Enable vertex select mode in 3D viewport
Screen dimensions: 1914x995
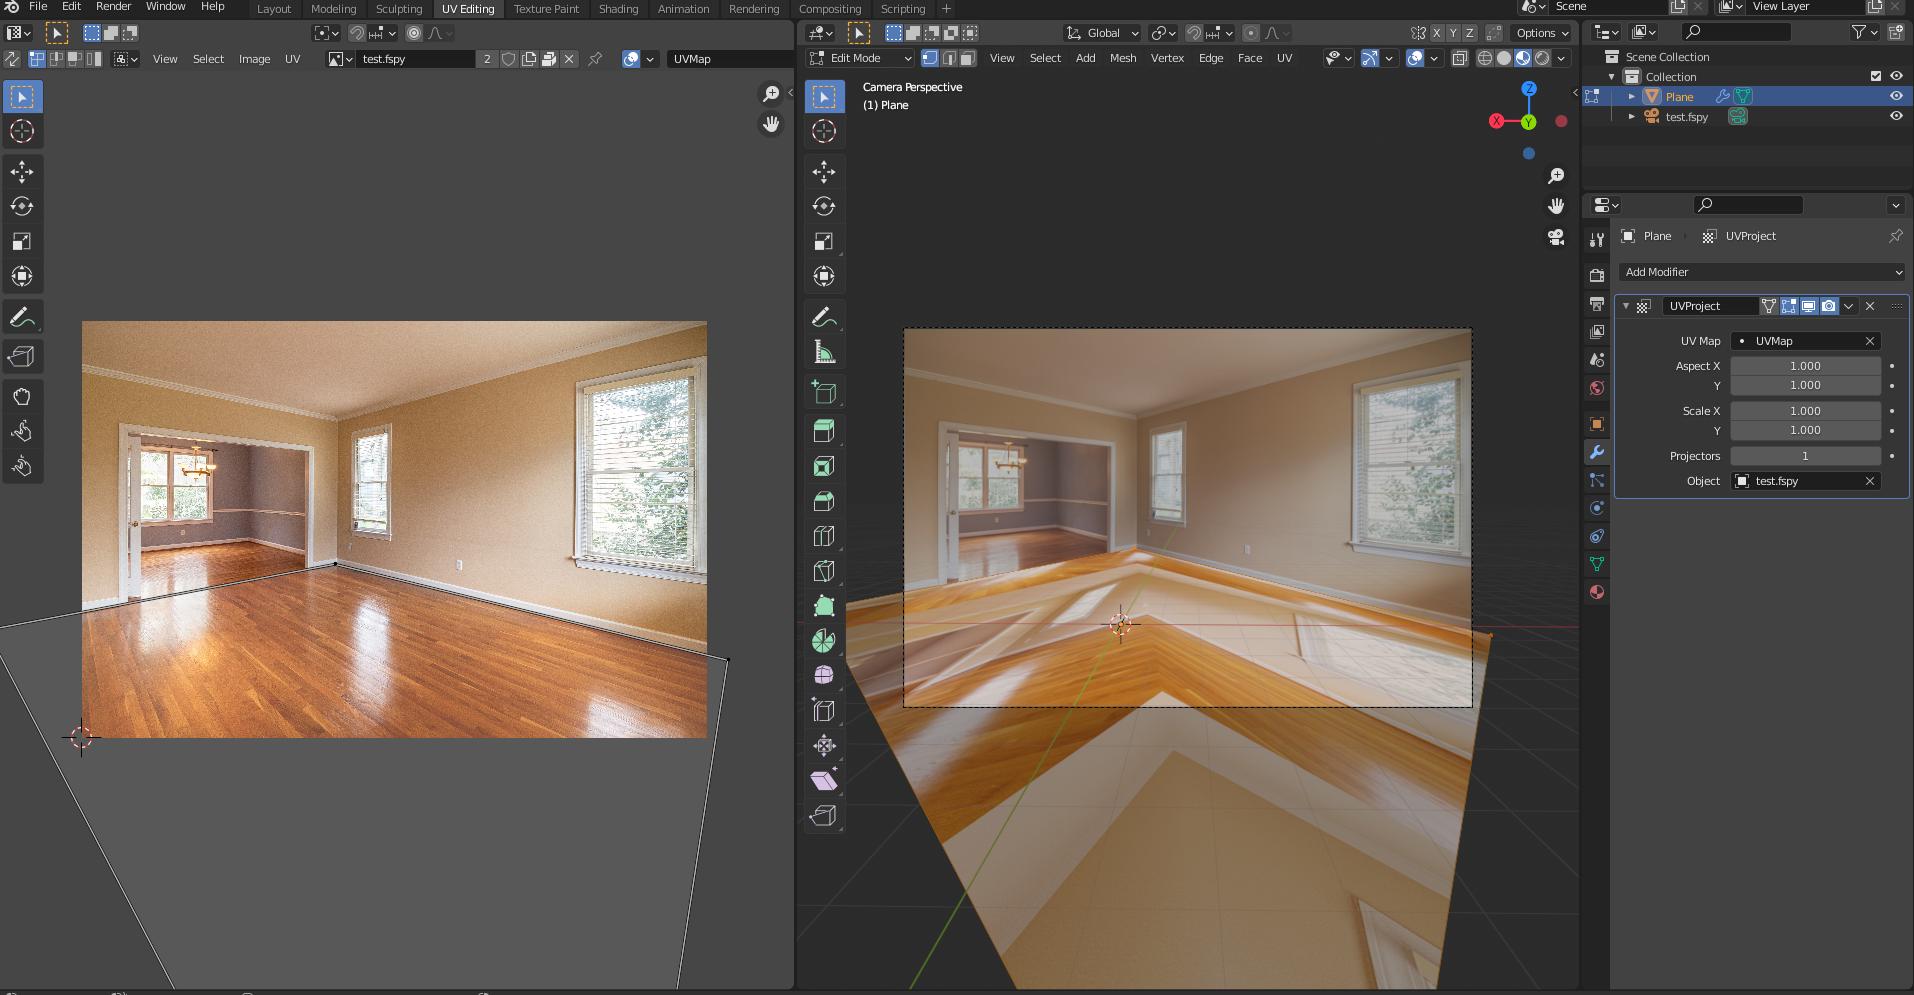tap(930, 58)
